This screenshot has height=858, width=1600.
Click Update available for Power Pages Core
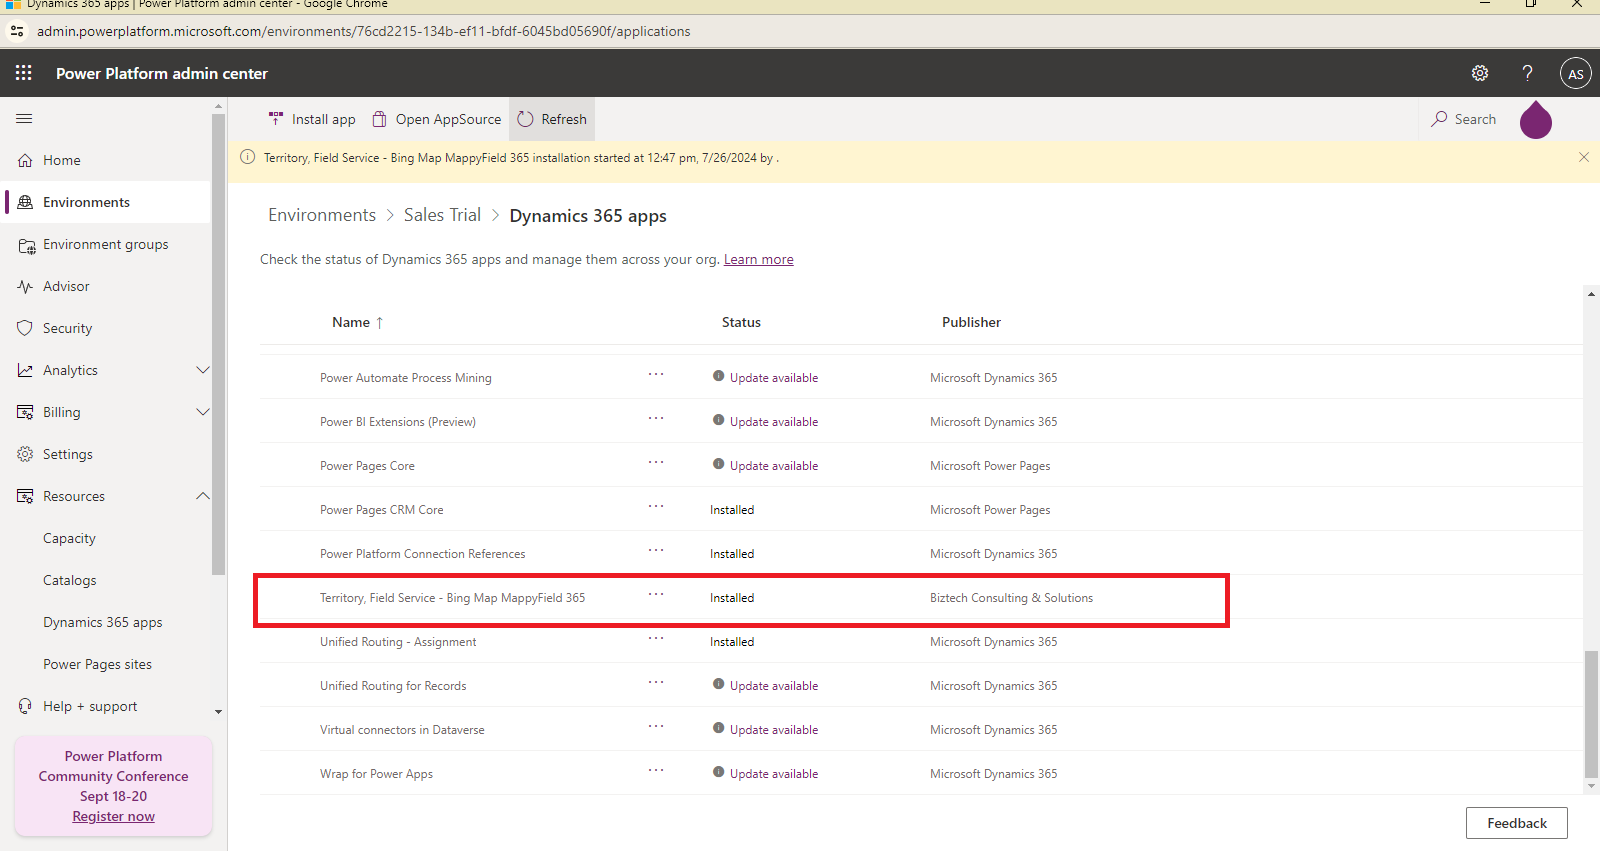(774, 466)
